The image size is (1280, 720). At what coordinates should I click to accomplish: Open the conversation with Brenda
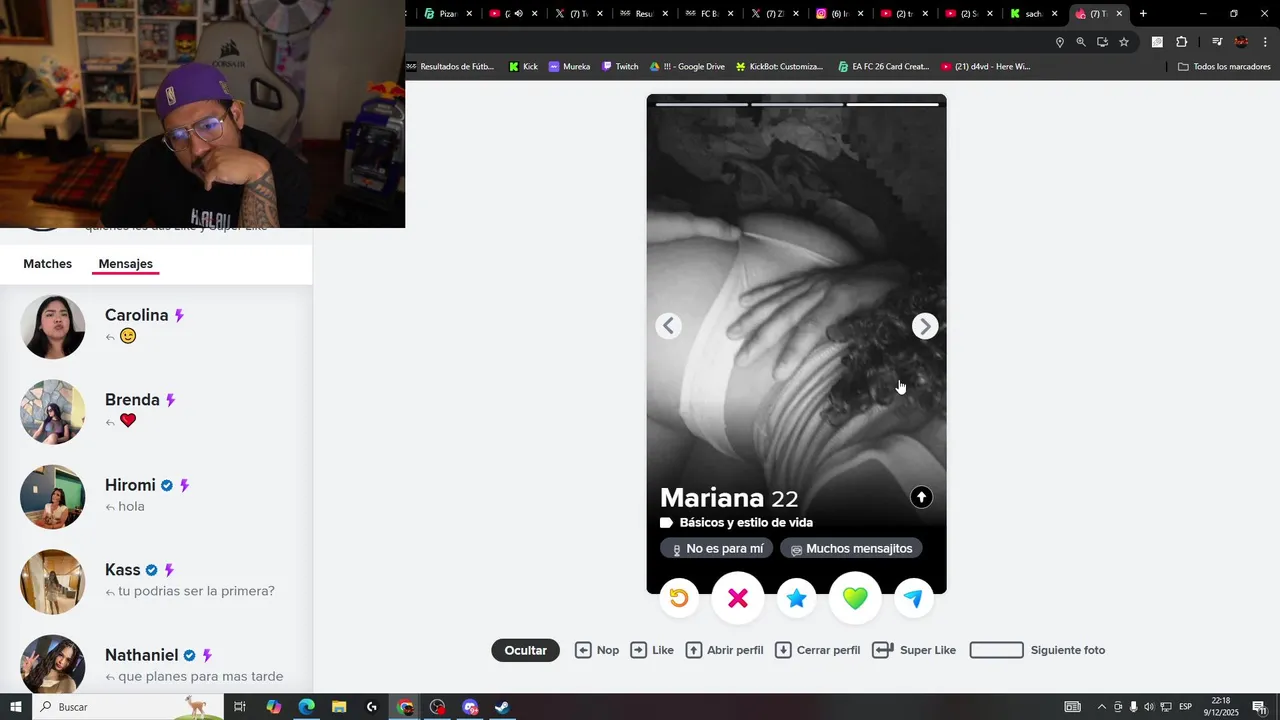pyautogui.click(x=156, y=412)
